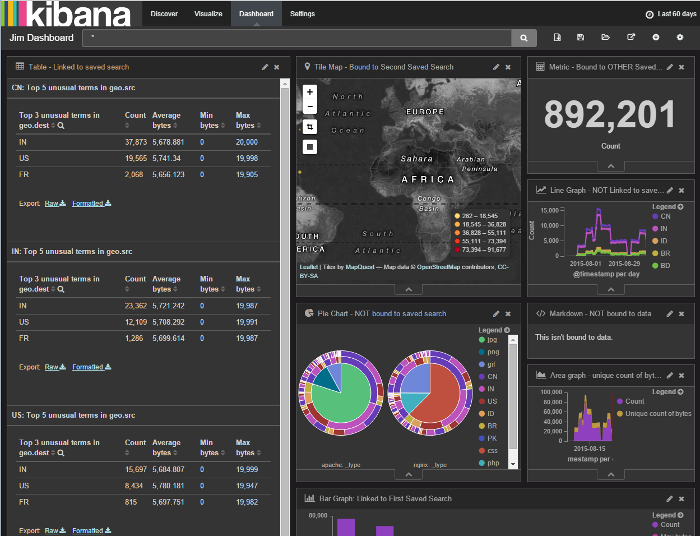The width and height of the screenshot is (700, 536).
Task: Click the Save Dashboard floppy disk icon
Action: [581, 38]
